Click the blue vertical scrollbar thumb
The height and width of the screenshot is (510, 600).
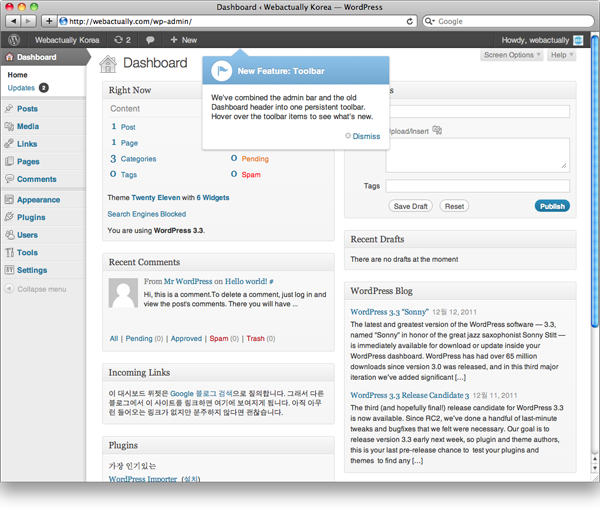595,182
